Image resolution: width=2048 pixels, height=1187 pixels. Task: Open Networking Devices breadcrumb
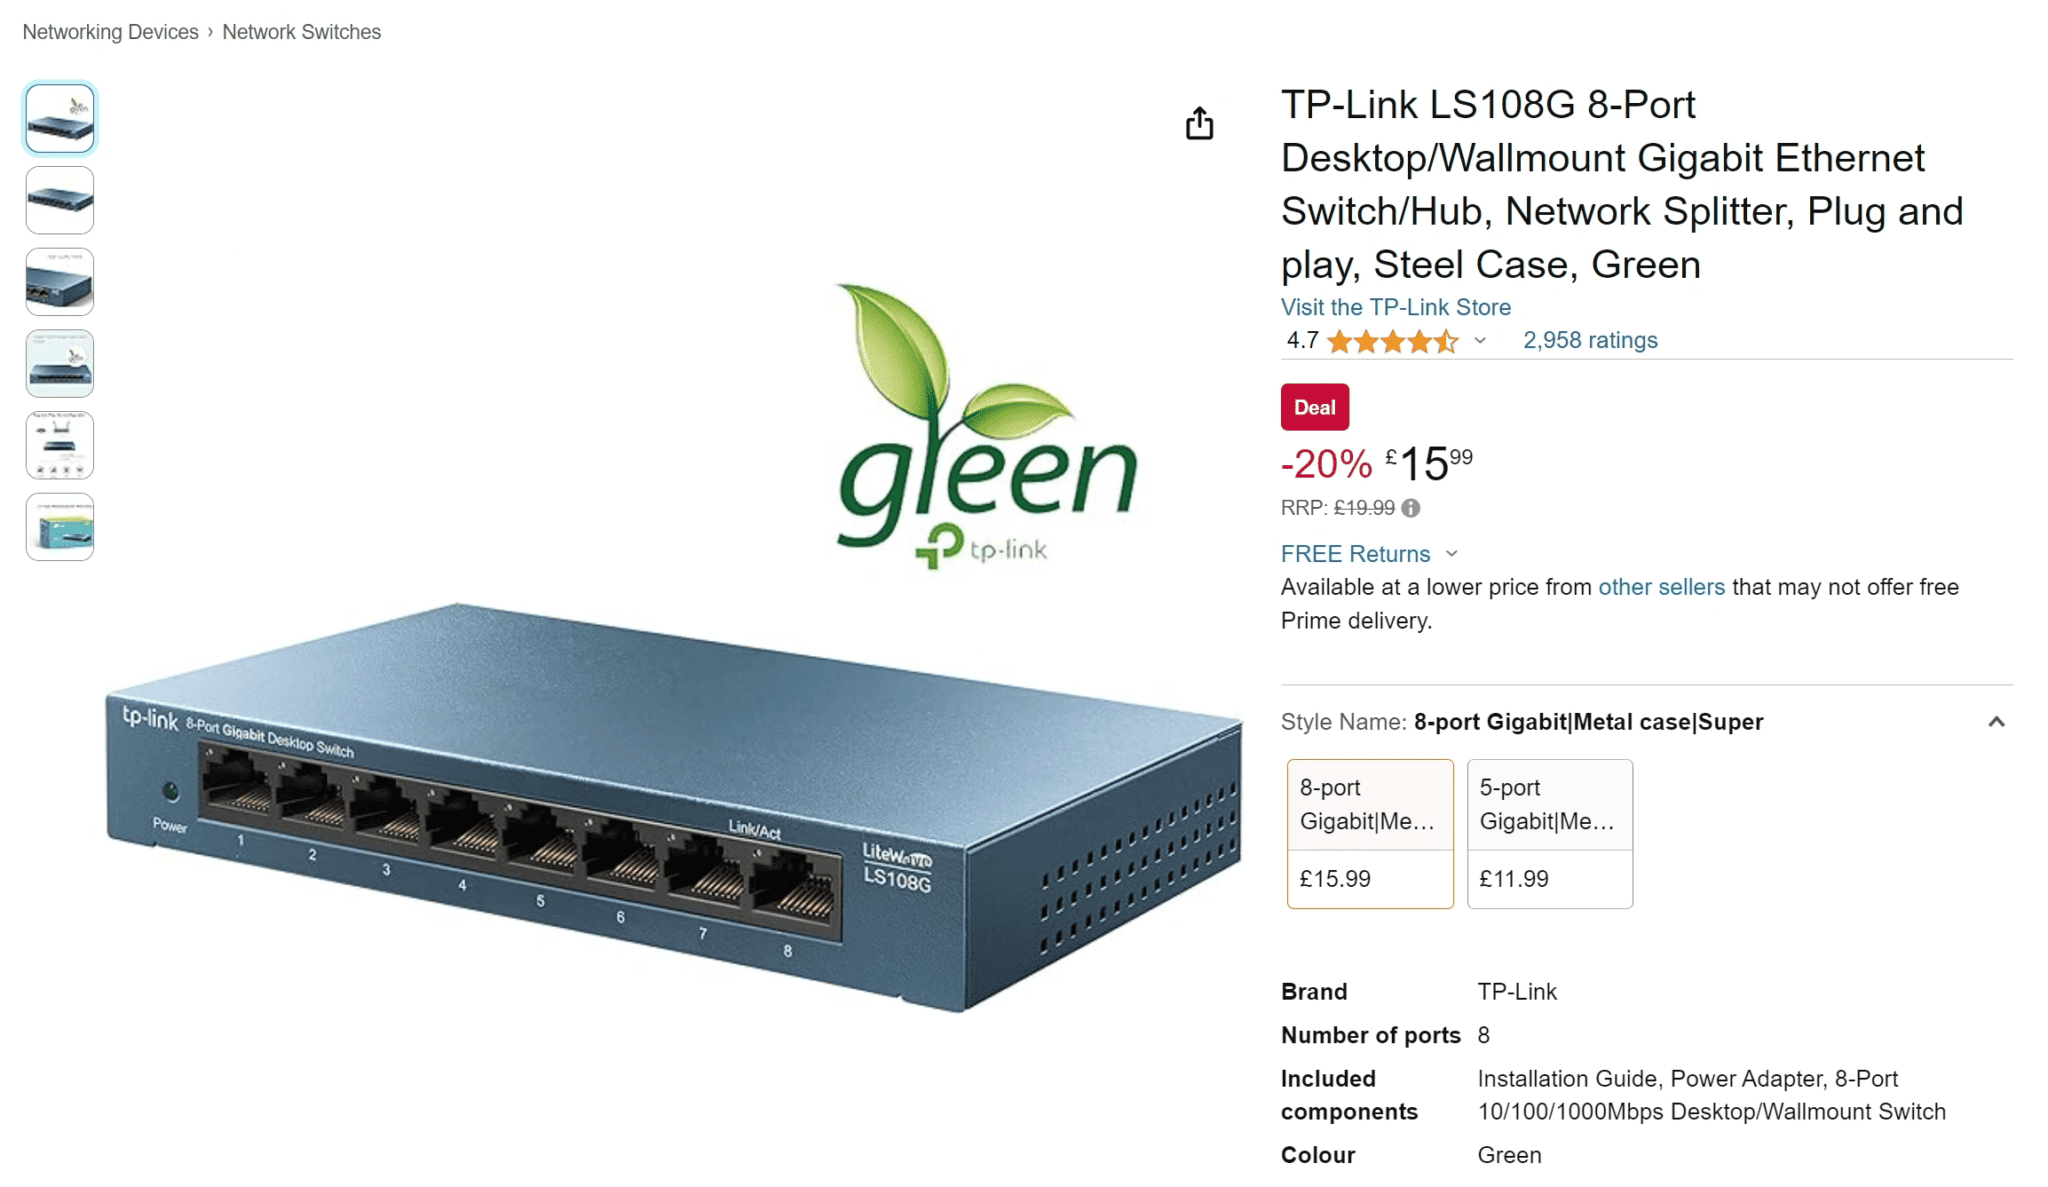click(110, 32)
